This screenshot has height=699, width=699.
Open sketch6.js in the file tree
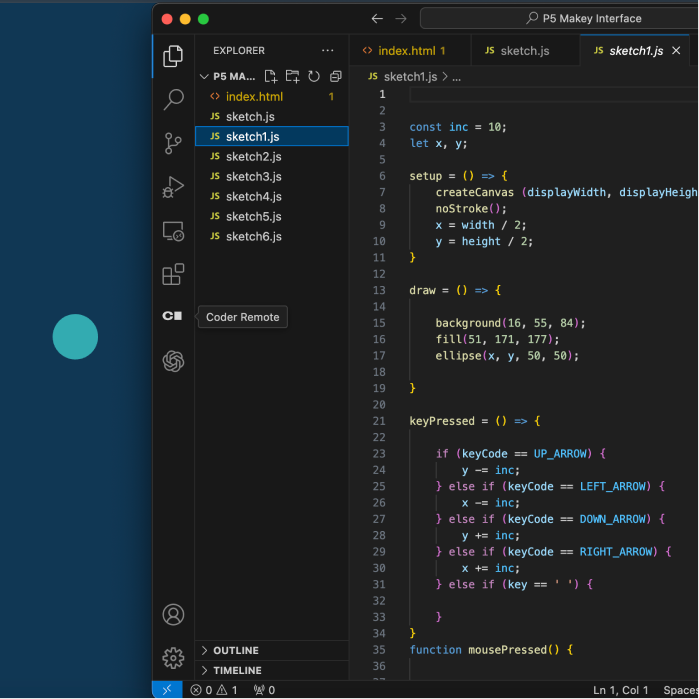point(272,237)
